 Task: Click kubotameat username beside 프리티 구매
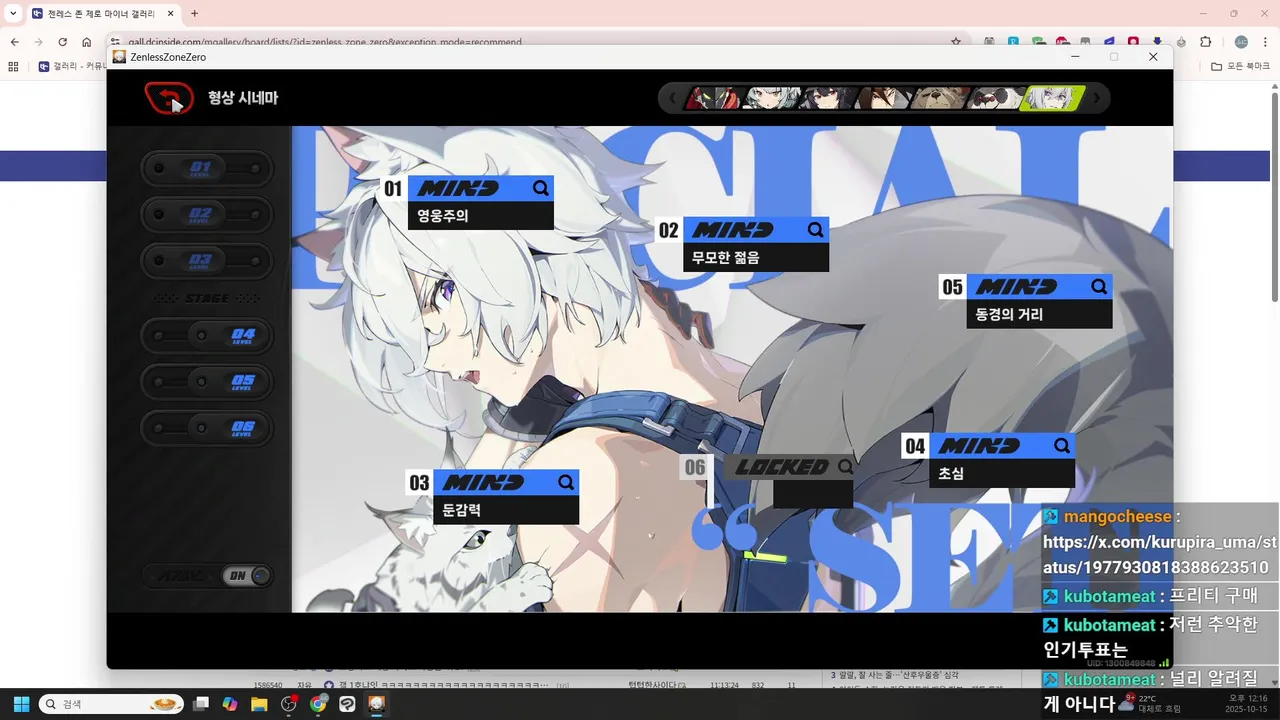pyautogui.click(x=1109, y=596)
